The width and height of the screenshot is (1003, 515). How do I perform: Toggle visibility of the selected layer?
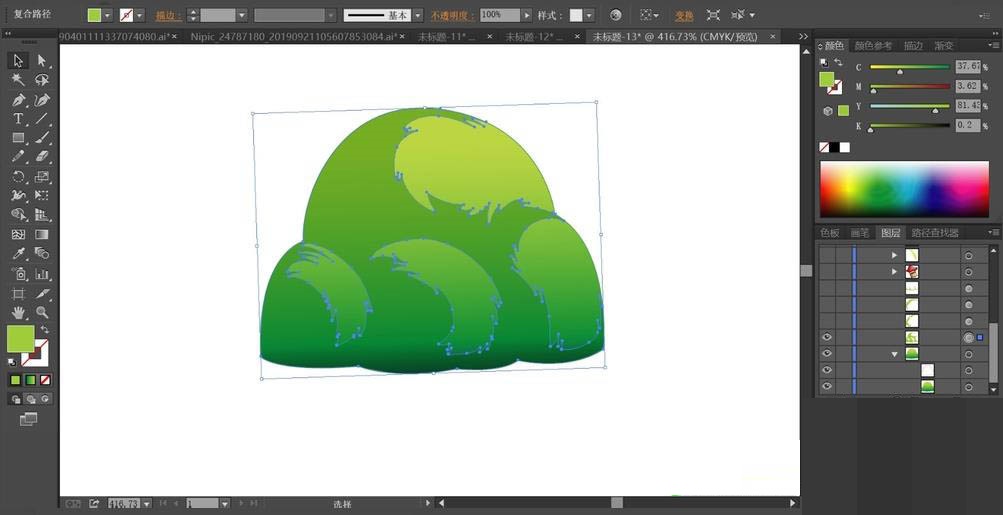827,338
